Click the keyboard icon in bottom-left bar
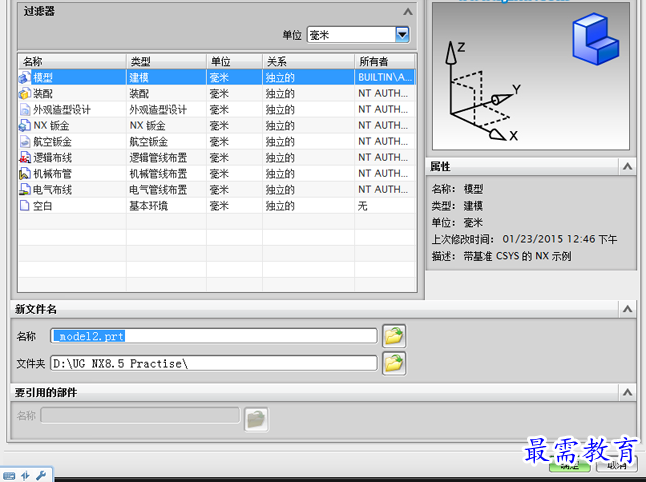Image resolution: width=646 pixels, height=482 pixels. [9, 476]
